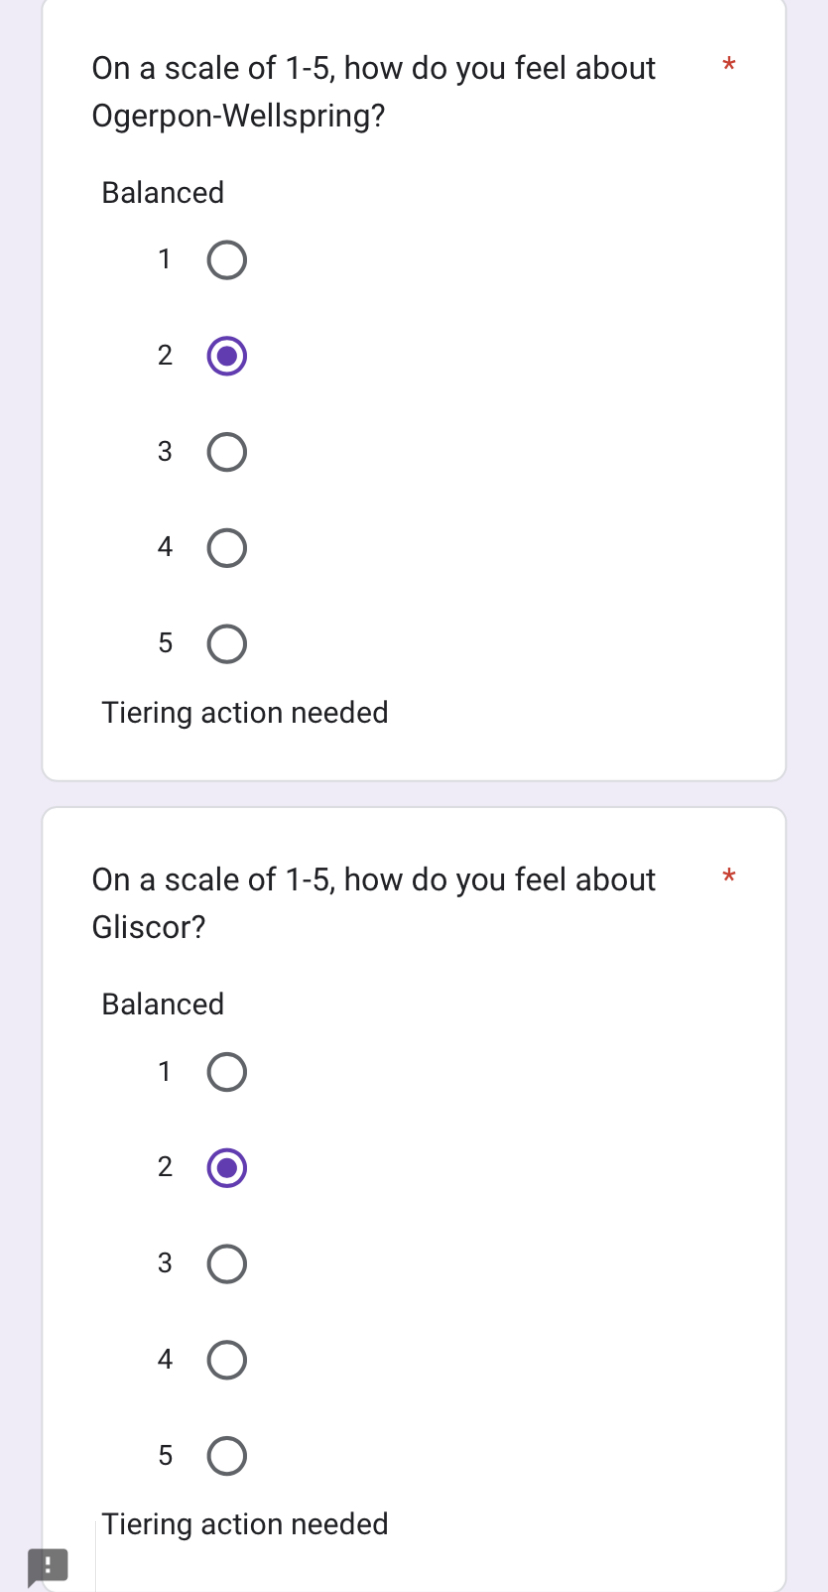Choose rating 3 for Ogerpon-Wellspring
This screenshot has height=1592, width=828.
pyautogui.click(x=227, y=452)
